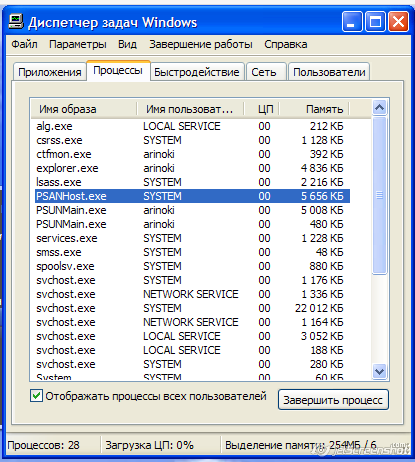Select the ctfmon.exe process
This screenshot has height=462, width=415.
[192, 154]
